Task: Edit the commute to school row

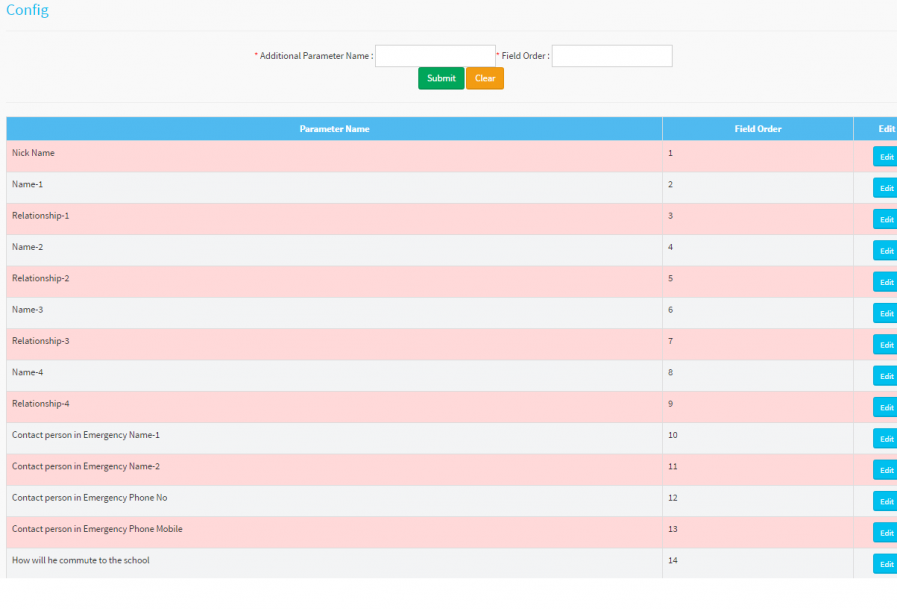Action: tap(886, 564)
